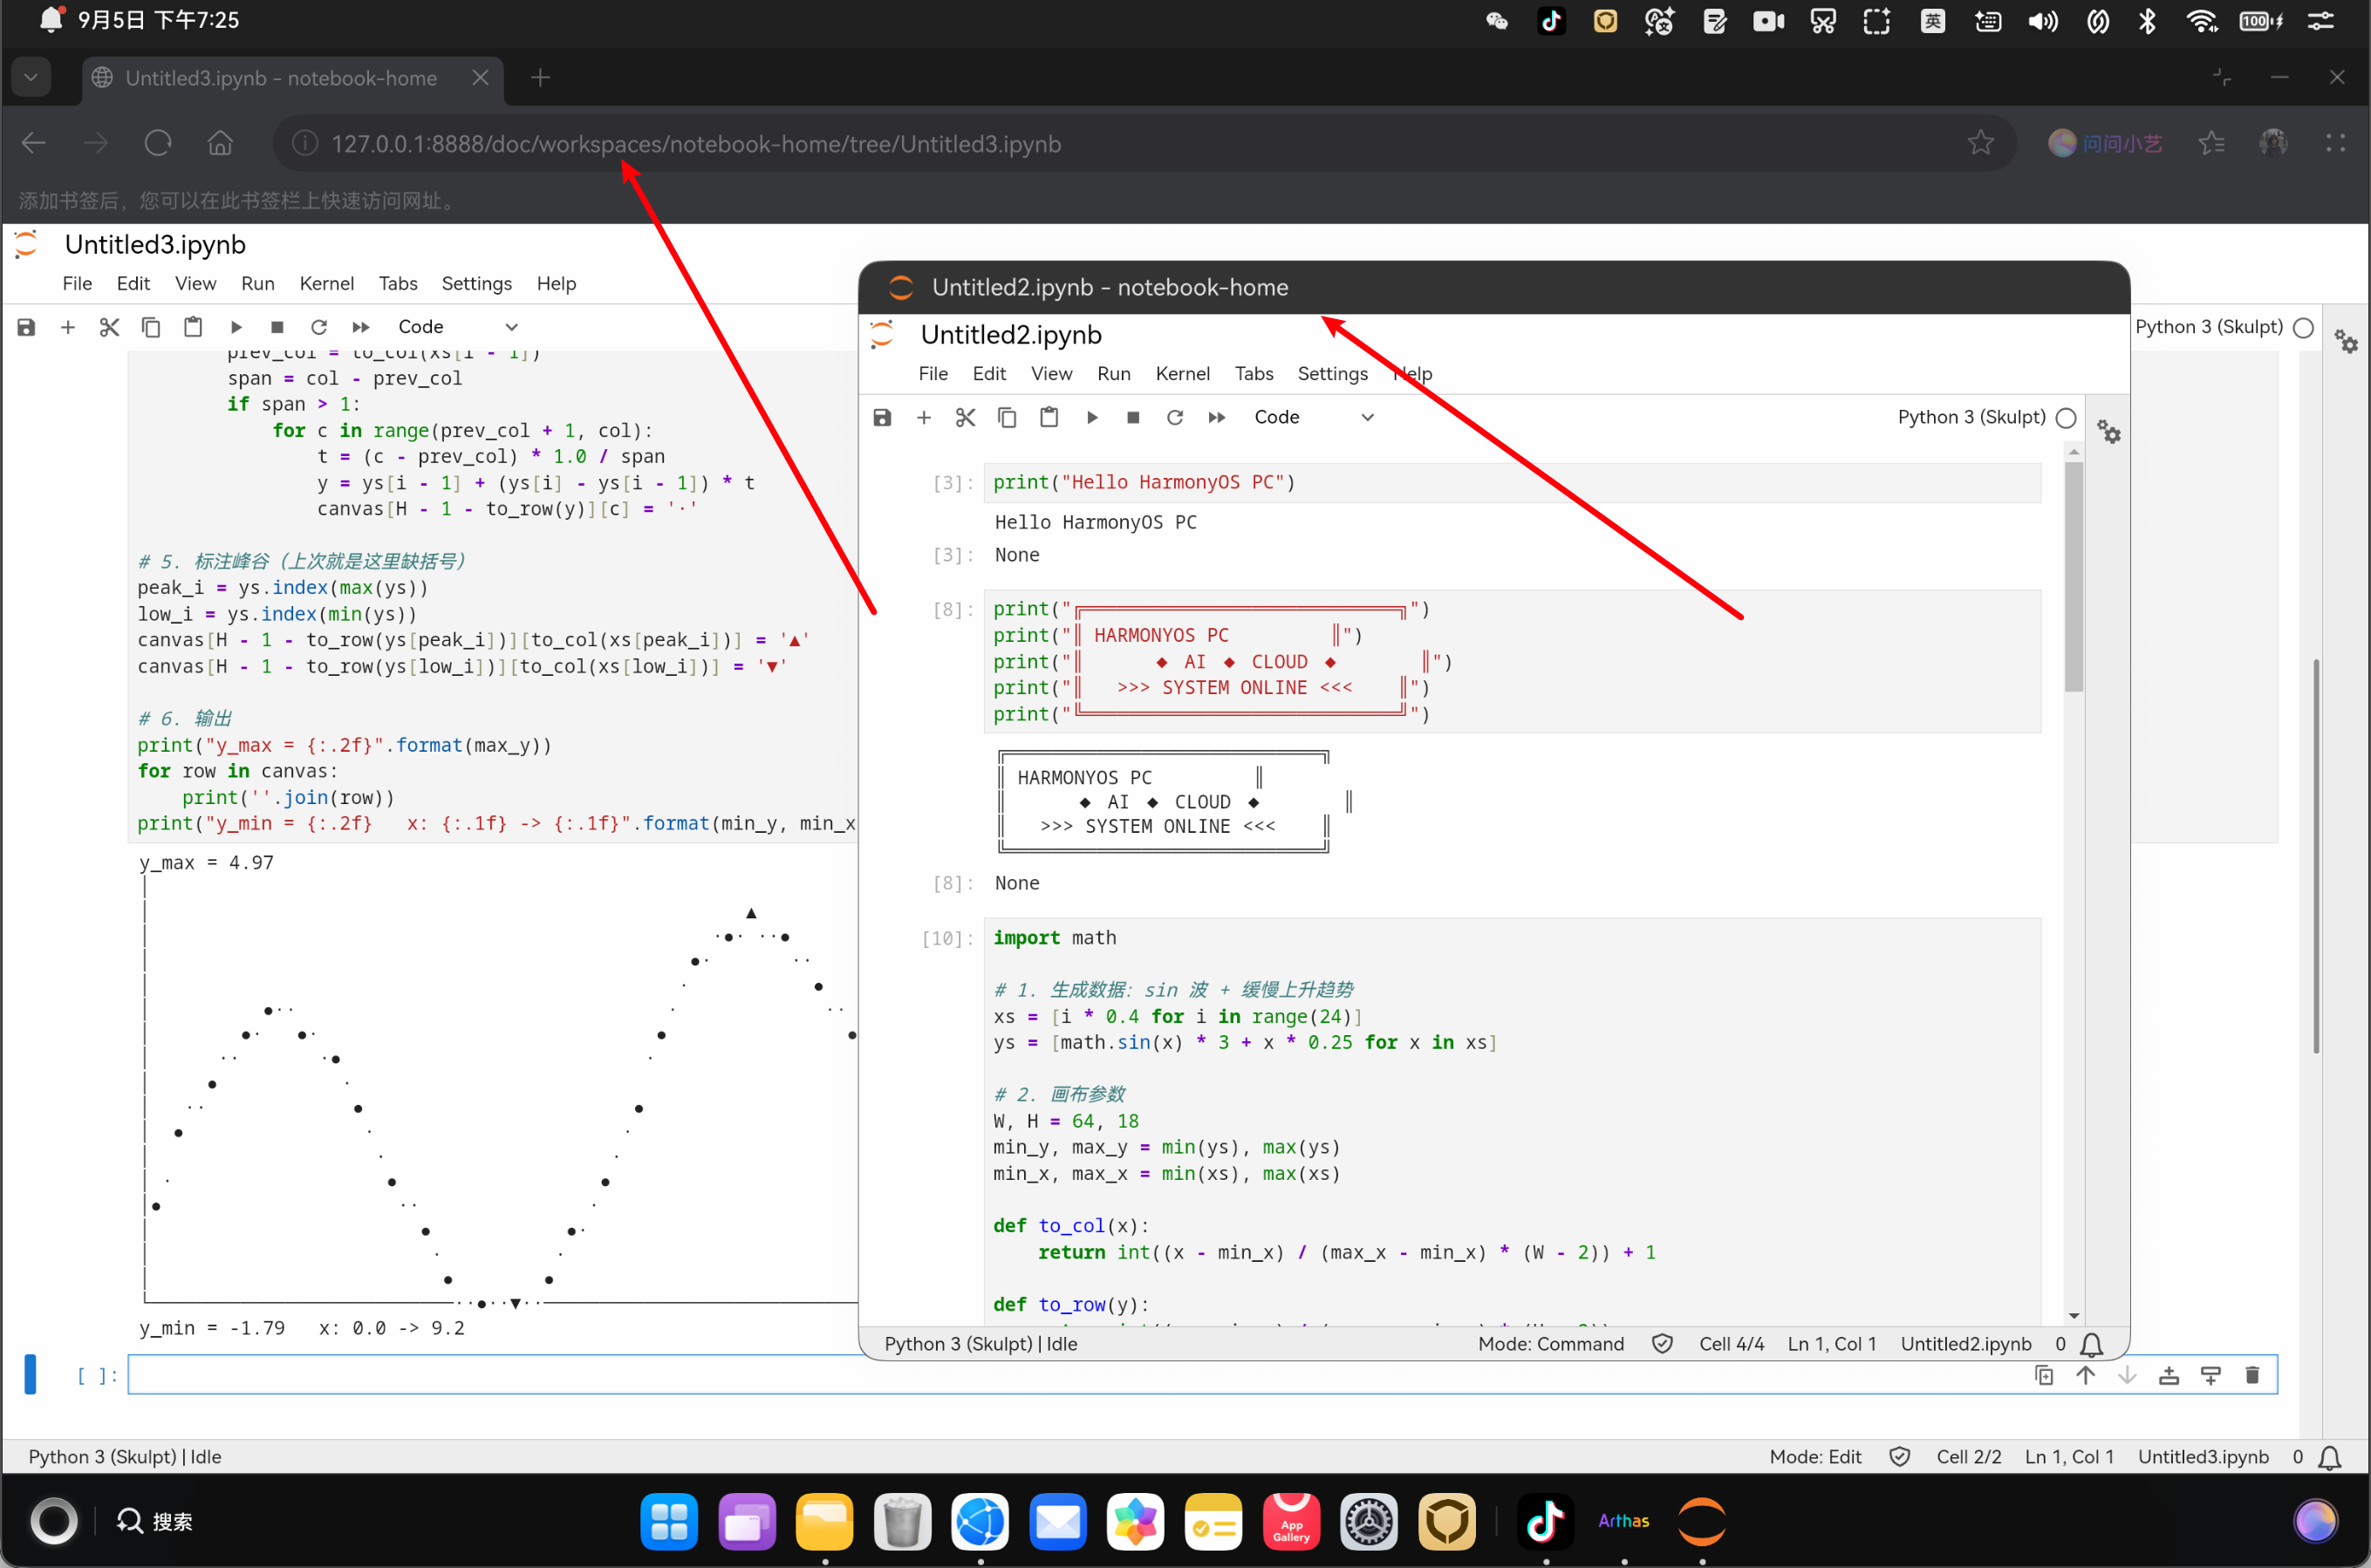This screenshot has width=2371, height=1568.
Task: Open the Settings menu in Untitled3
Action: click(477, 283)
